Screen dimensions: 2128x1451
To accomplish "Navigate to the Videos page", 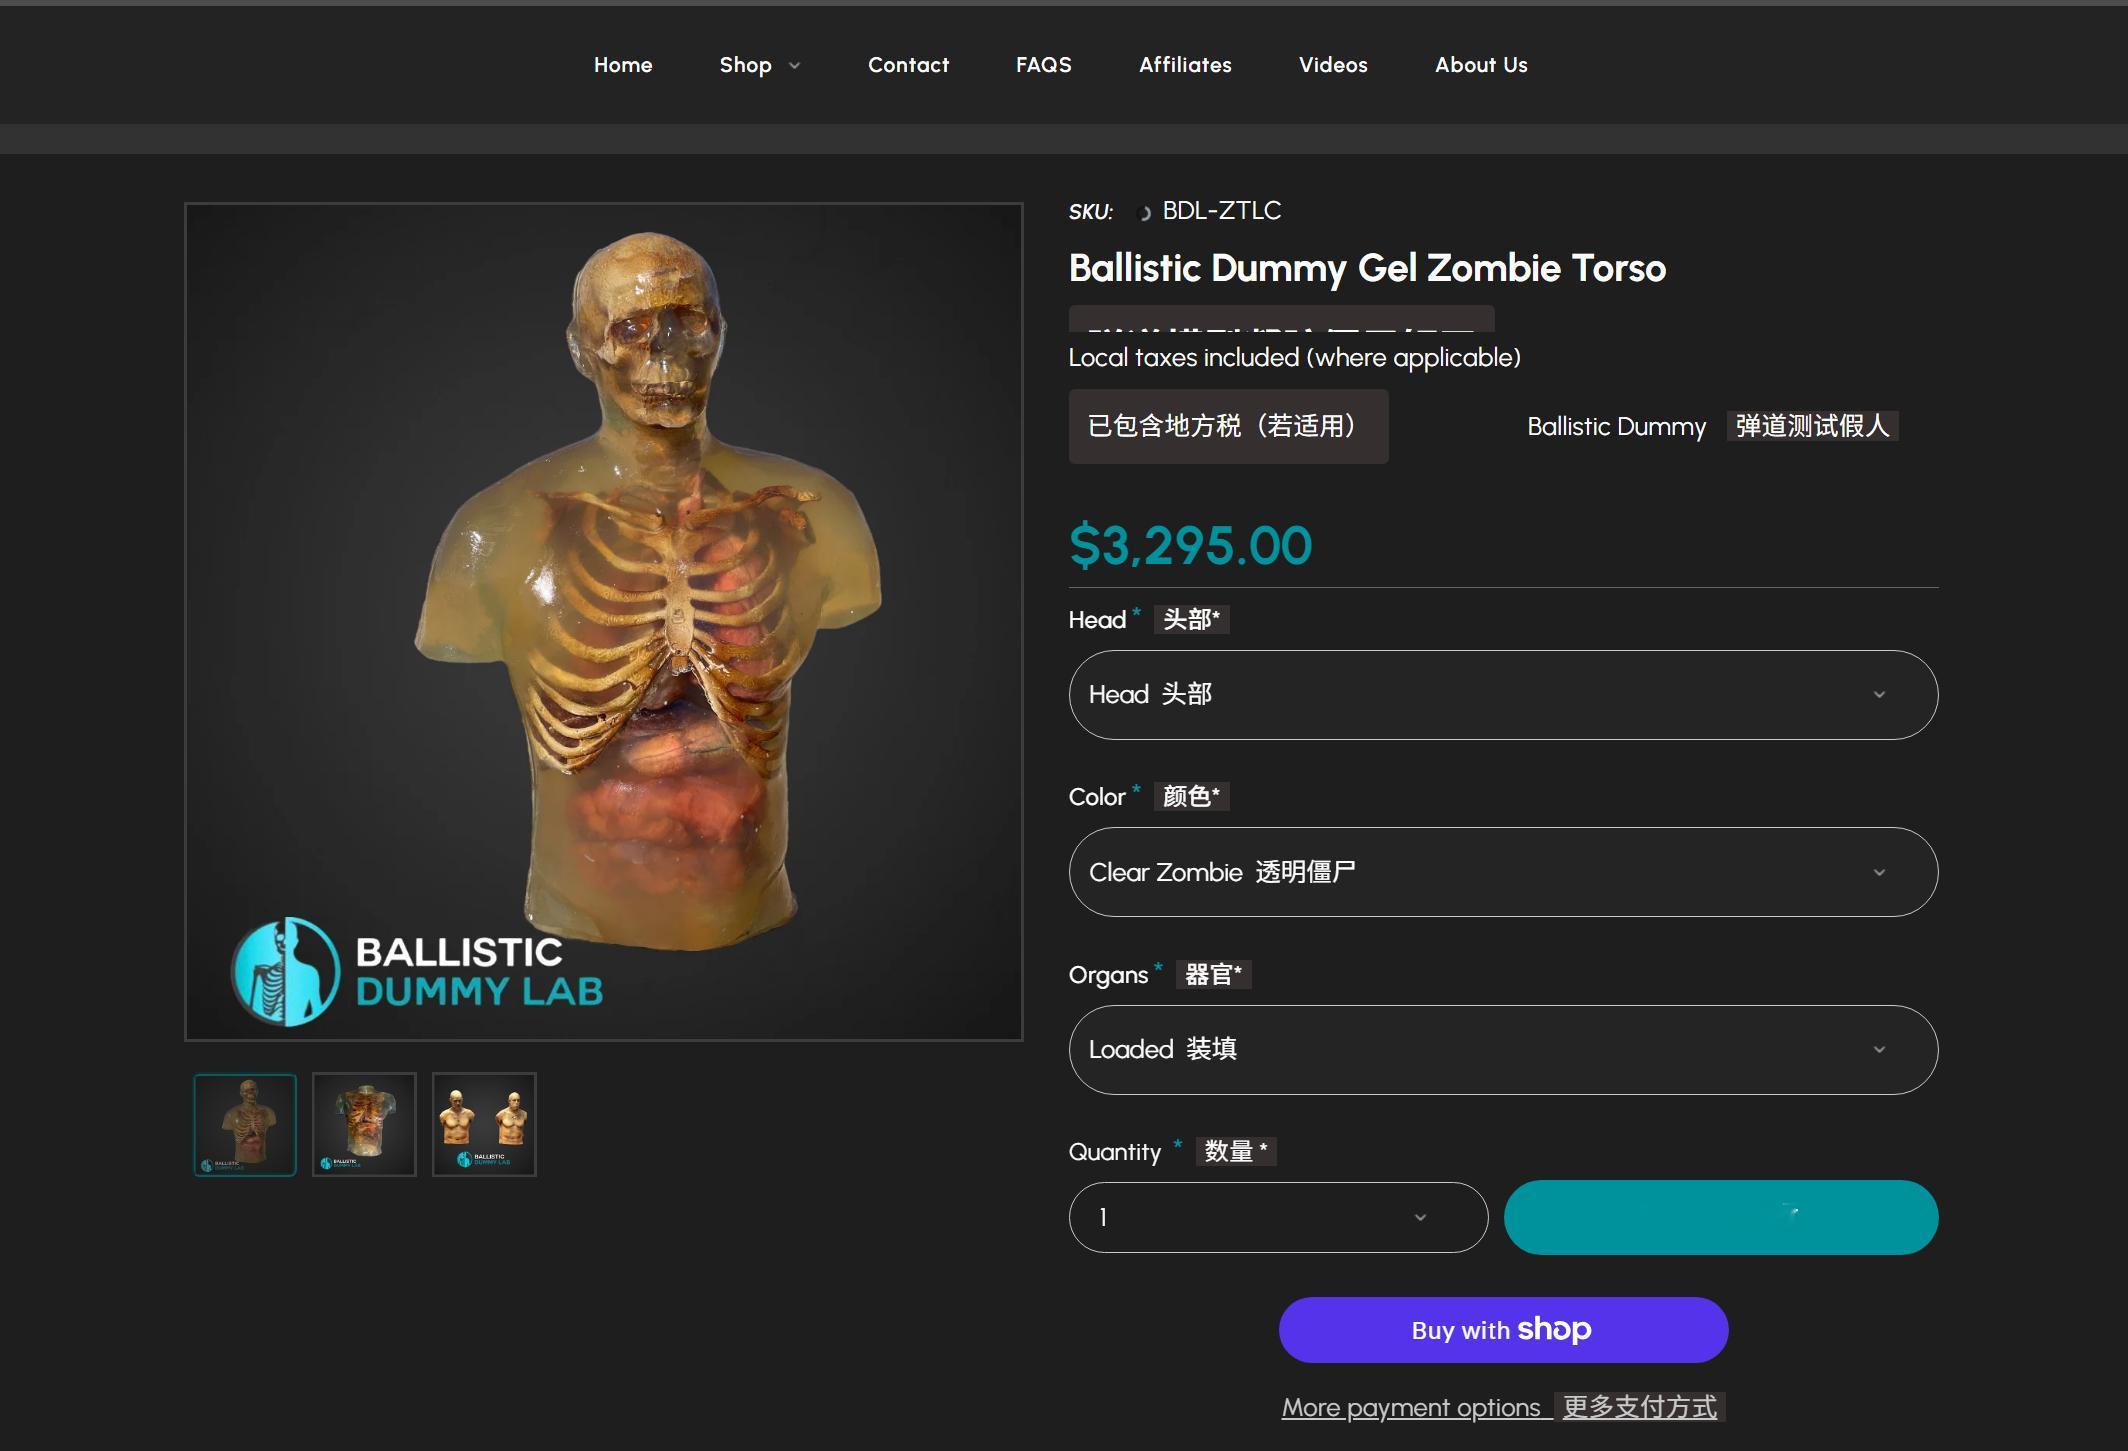I will click(1333, 65).
